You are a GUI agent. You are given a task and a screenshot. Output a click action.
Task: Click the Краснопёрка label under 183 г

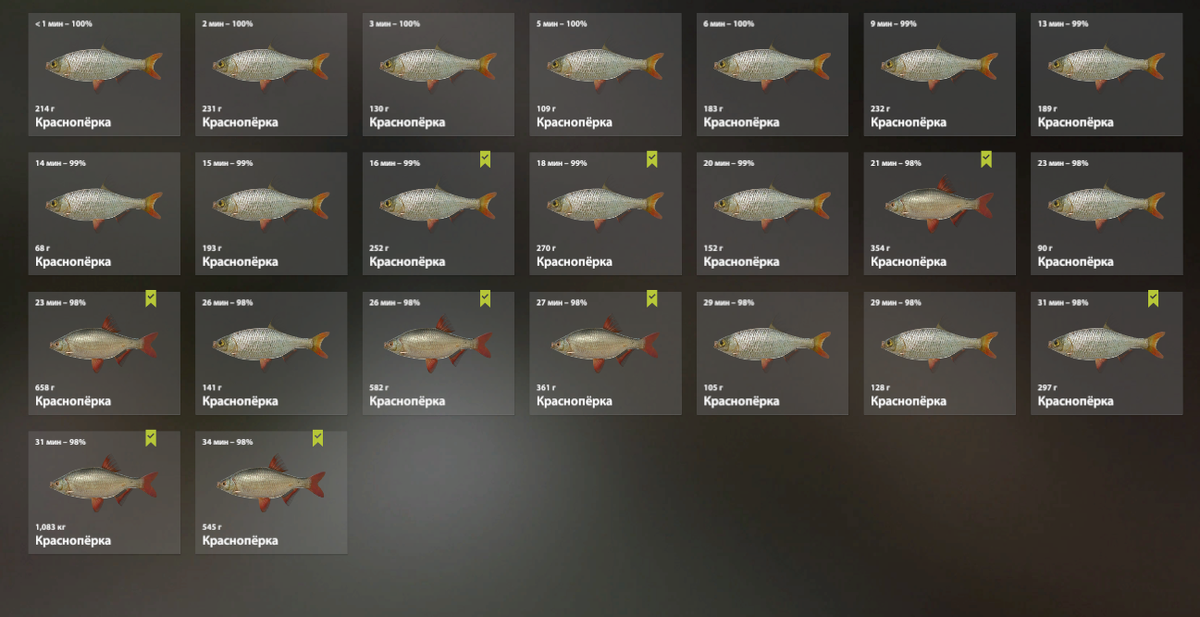(741, 122)
